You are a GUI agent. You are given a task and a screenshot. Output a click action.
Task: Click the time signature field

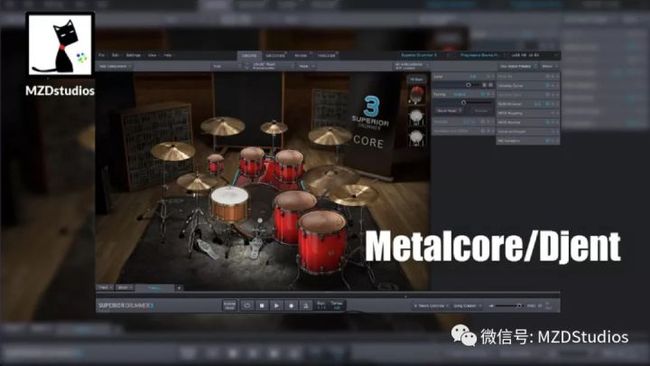pyautogui.click(x=321, y=305)
